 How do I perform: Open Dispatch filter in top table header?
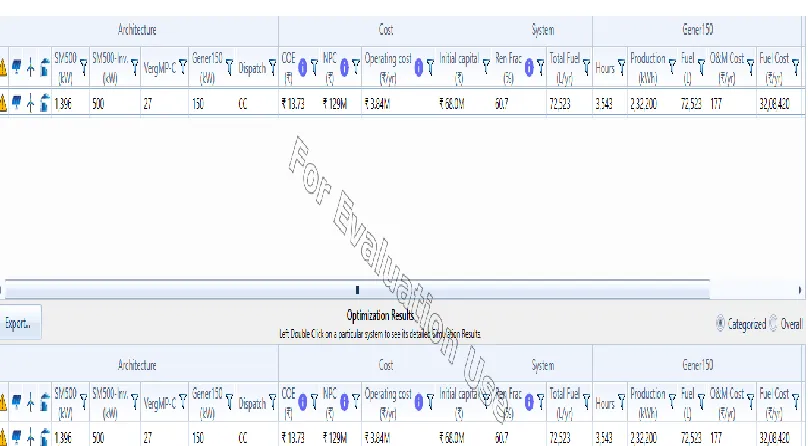(x=273, y=67)
